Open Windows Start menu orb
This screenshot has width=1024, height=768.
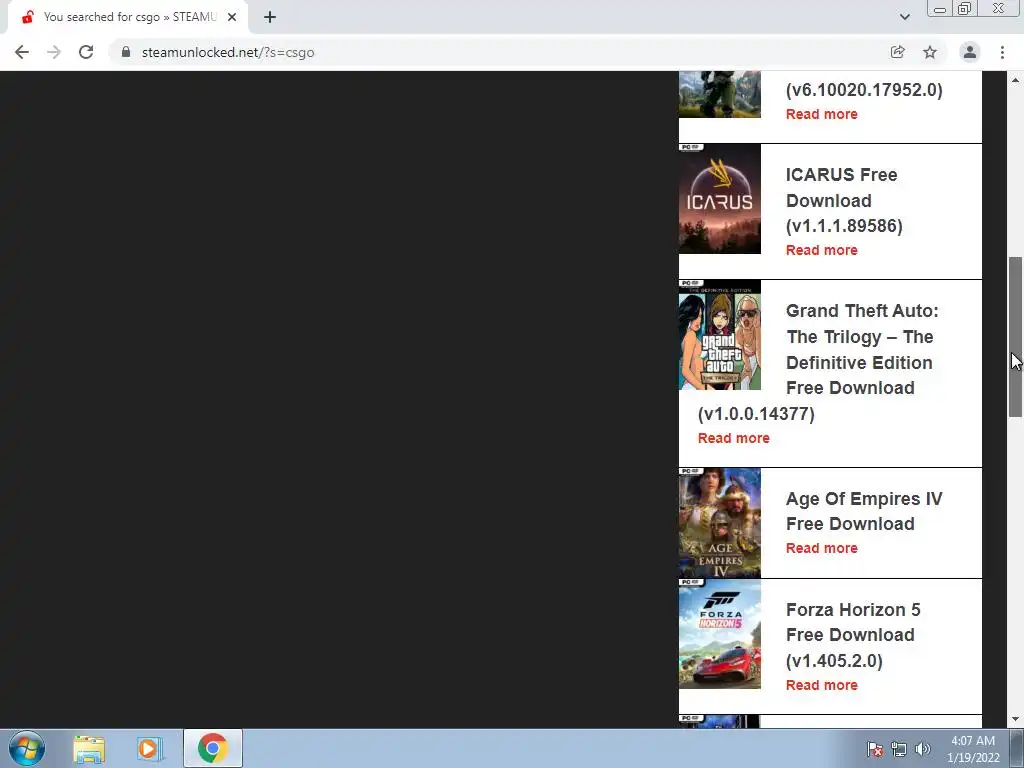(27, 748)
